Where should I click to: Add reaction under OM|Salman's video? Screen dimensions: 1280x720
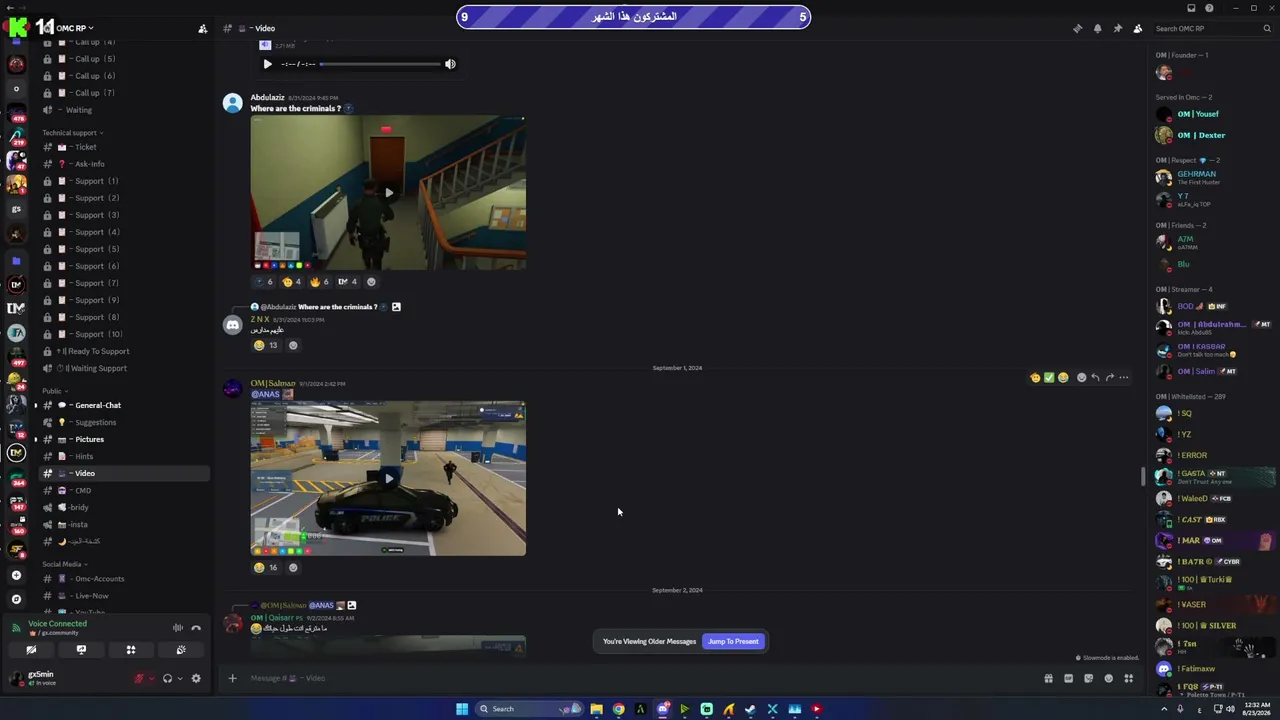point(293,567)
